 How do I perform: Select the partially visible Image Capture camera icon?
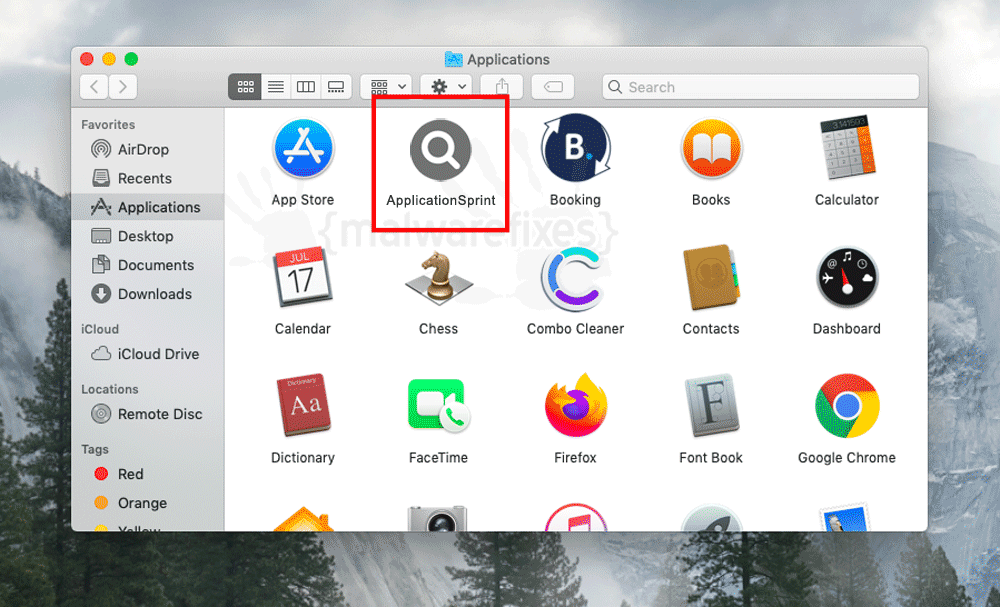pyautogui.click(x=438, y=518)
